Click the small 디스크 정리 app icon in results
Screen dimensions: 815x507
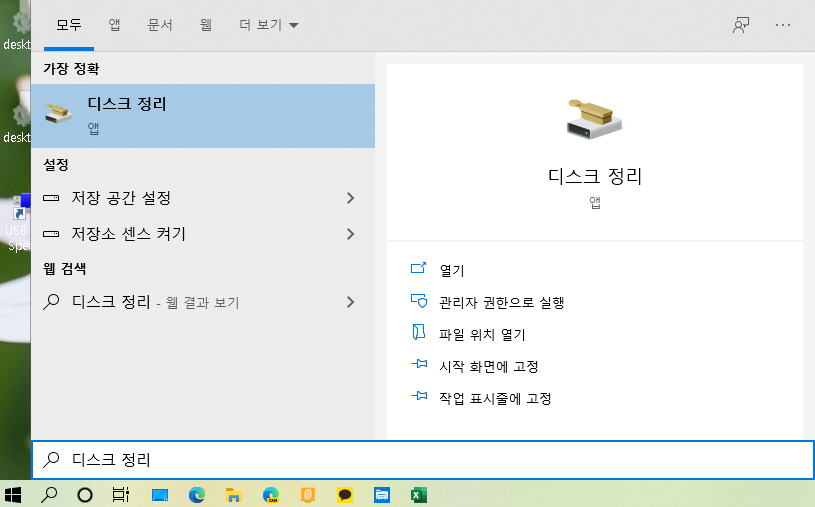point(58,113)
